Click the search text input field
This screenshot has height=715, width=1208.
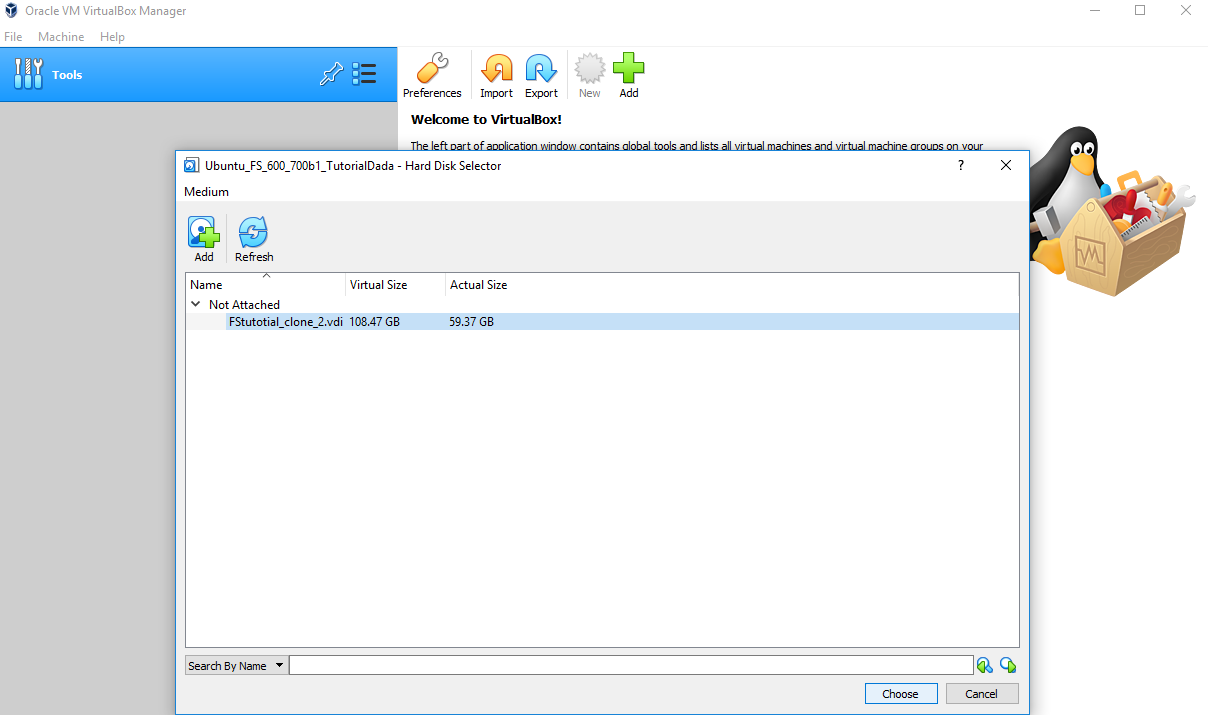pos(630,666)
